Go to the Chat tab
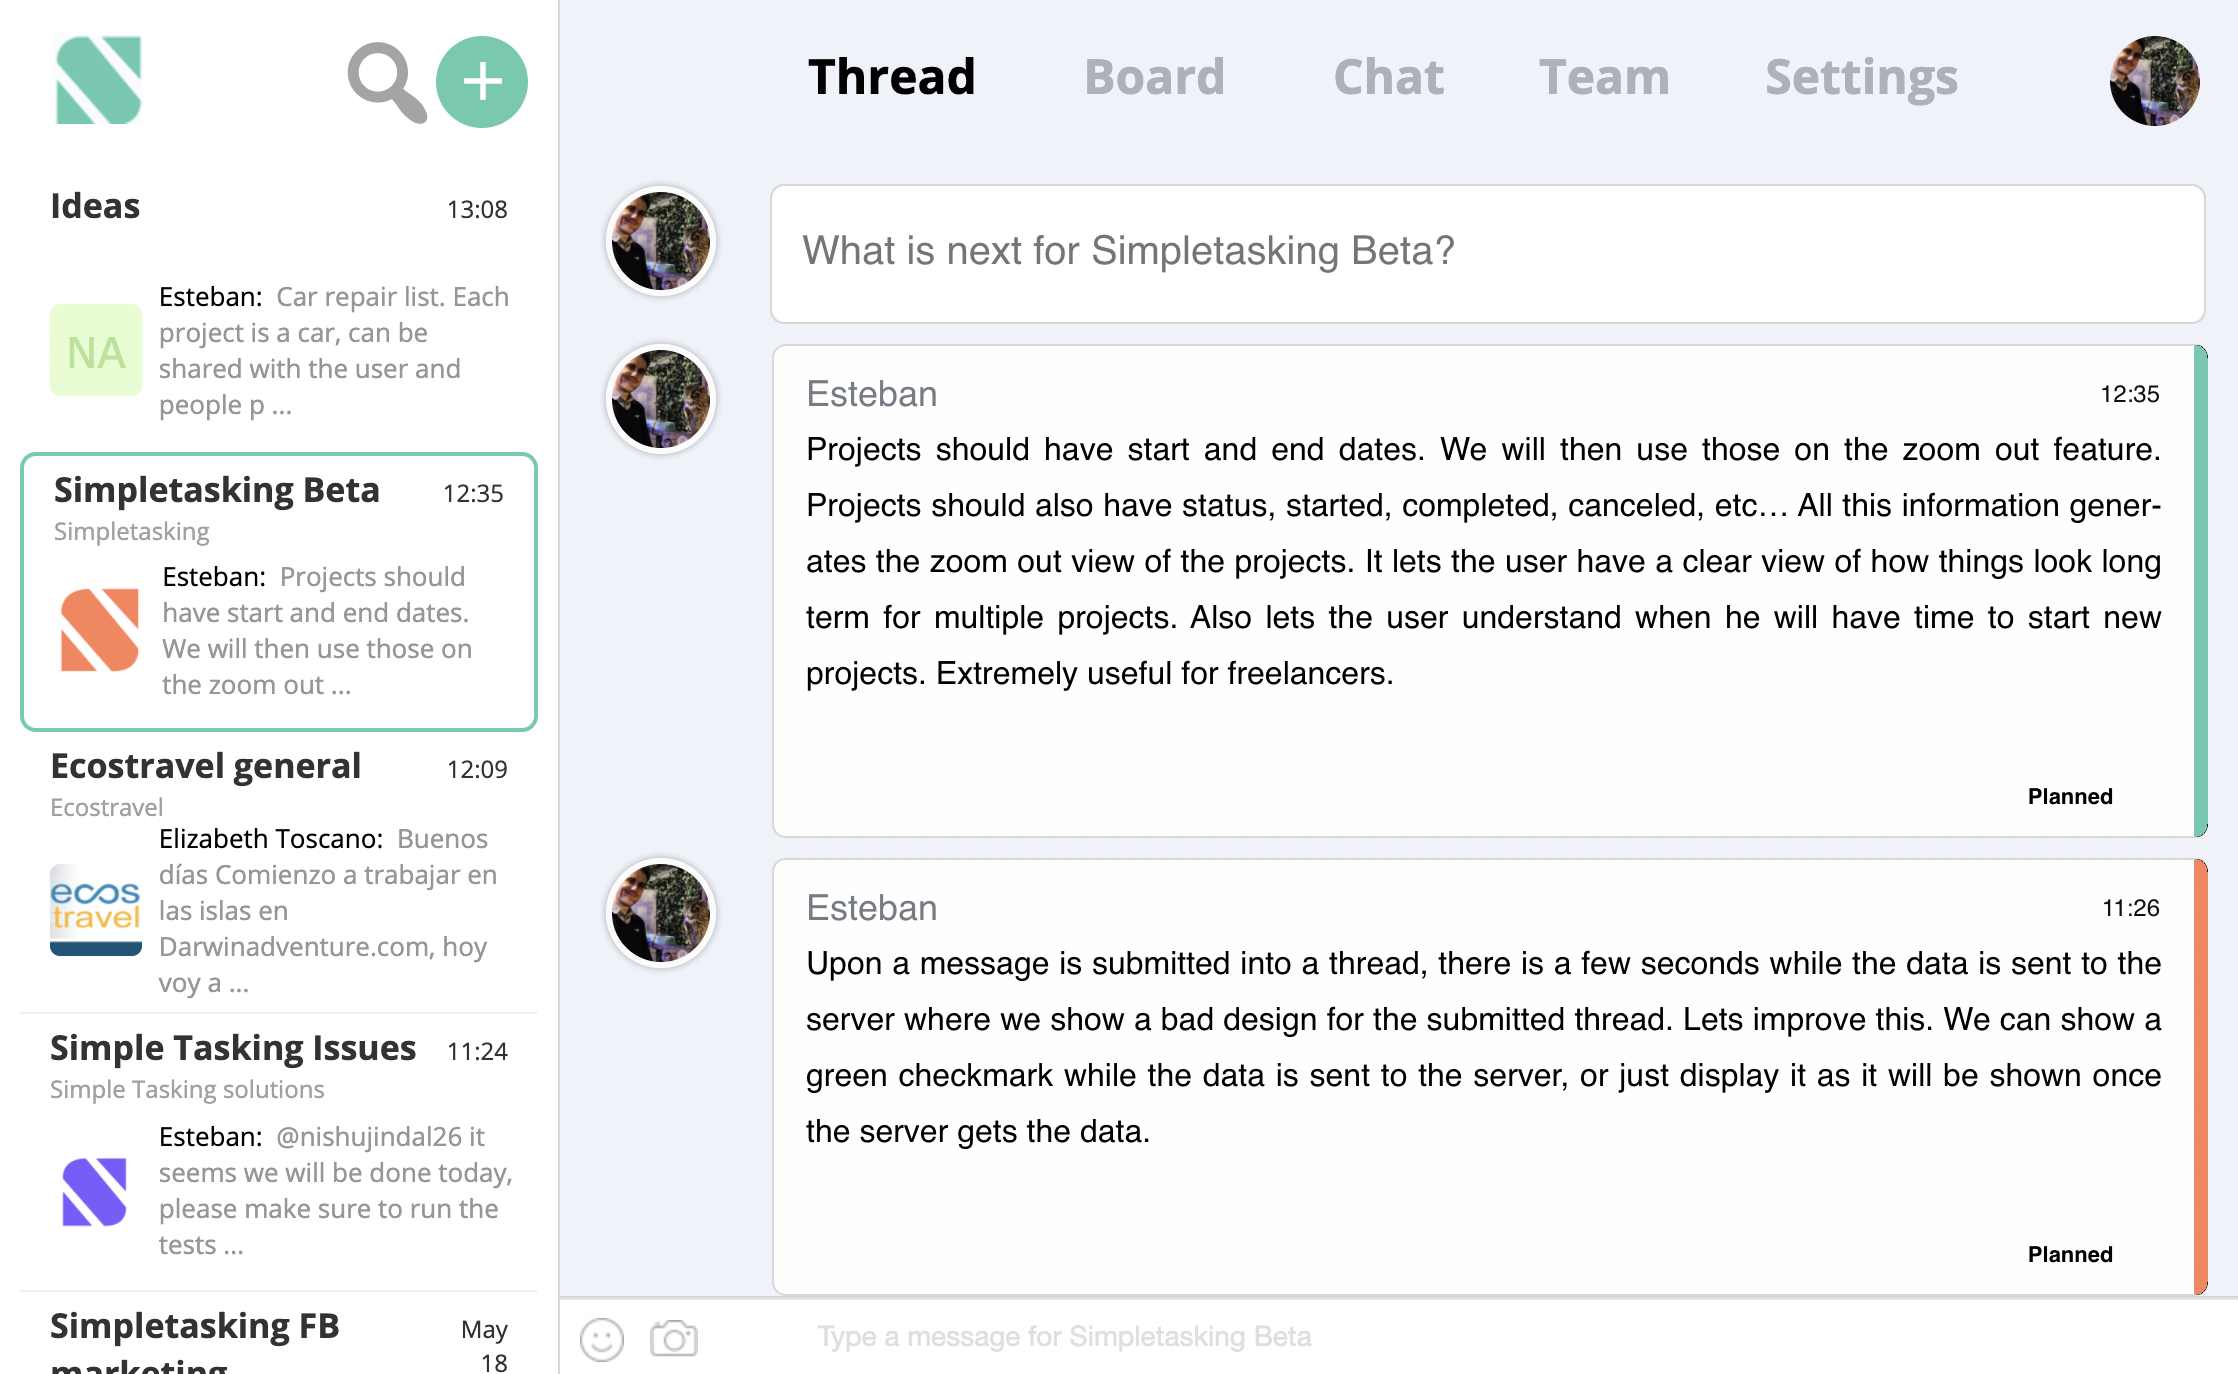The height and width of the screenshot is (1374, 2238). (x=1389, y=78)
